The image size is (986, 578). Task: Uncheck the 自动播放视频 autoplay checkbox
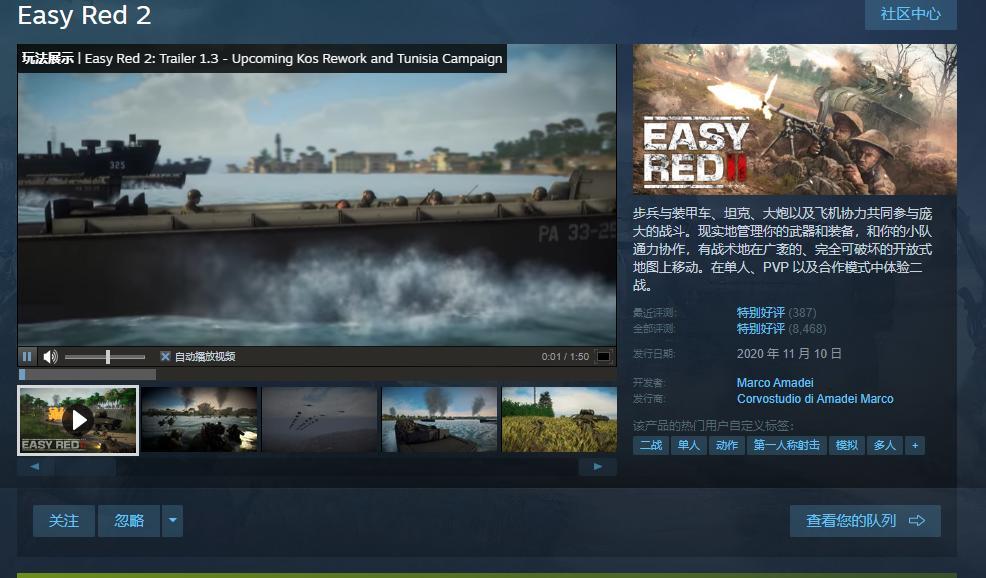click(165, 357)
